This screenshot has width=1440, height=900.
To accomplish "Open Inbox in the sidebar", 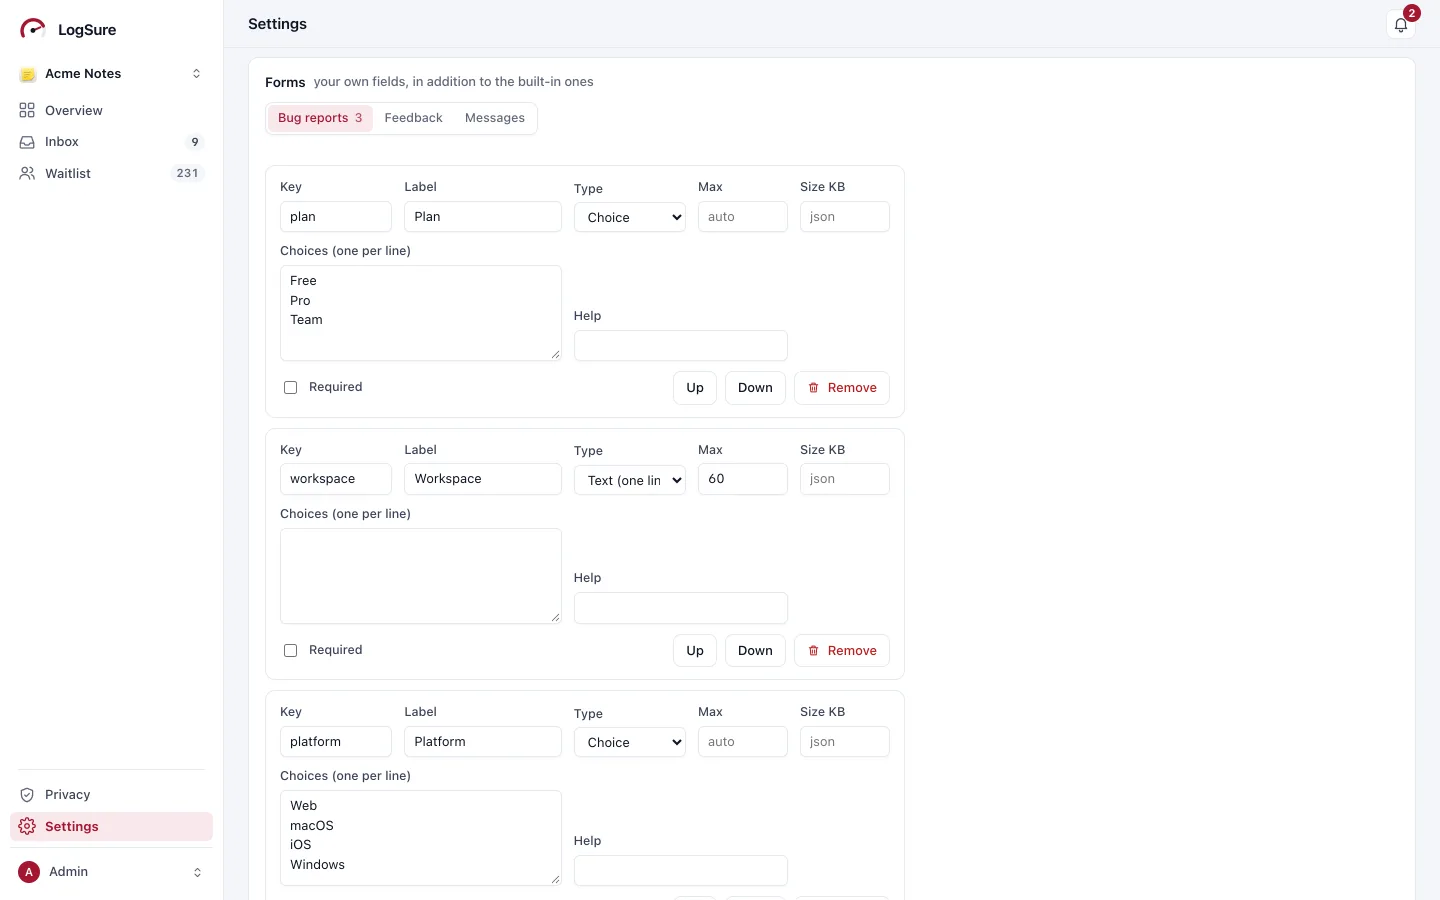I will point(111,142).
